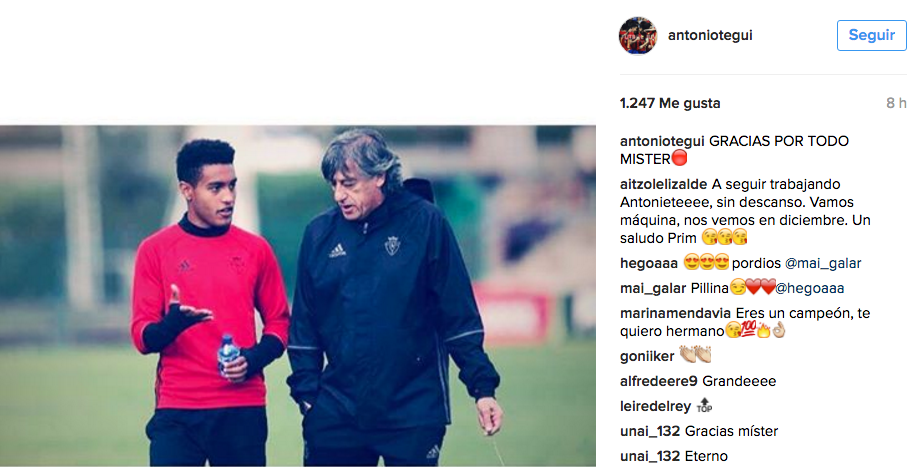Open antoniotegui's profile picture avatar
This screenshot has height=467, width=924.
pyautogui.click(x=638, y=35)
